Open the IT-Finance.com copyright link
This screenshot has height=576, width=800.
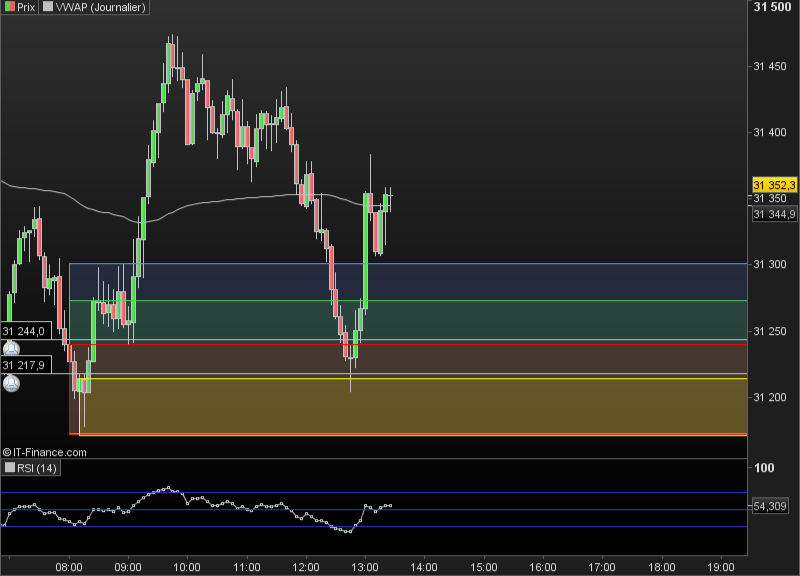(44, 452)
